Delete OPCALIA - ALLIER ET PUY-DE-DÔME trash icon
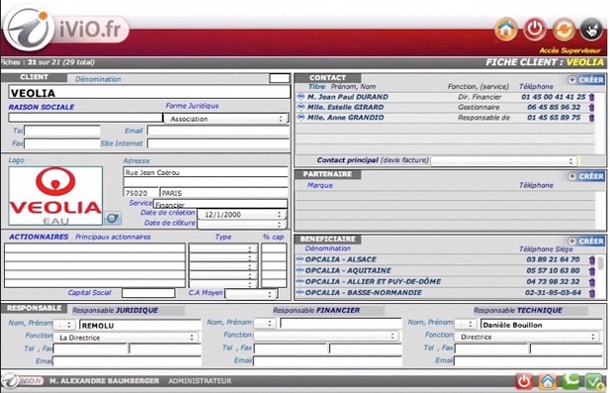Screen dimensions: 610x393 click(x=592, y=282)
